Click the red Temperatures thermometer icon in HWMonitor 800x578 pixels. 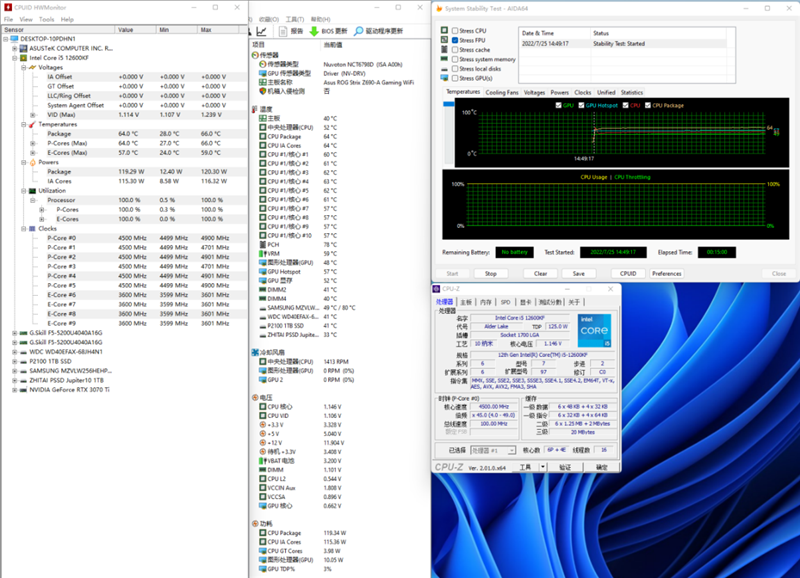pyautogui.click(x=32, y=124)
